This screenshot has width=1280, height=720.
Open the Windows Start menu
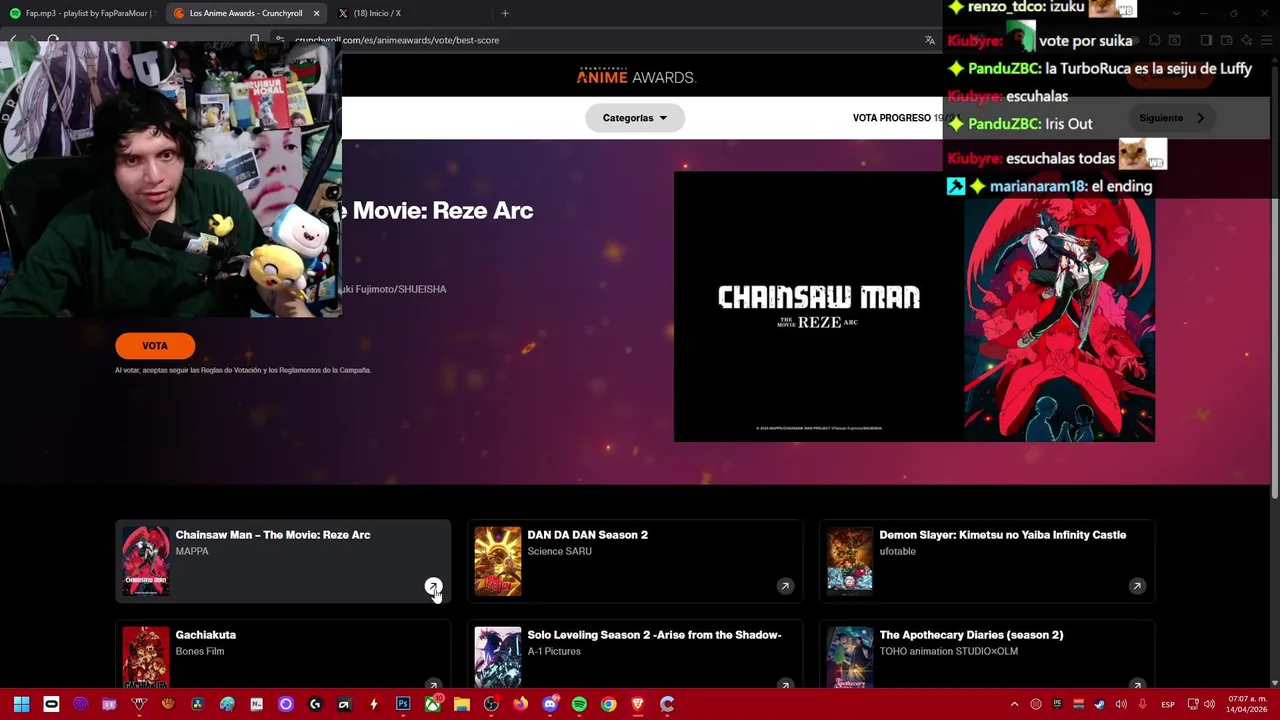[22, 704]
